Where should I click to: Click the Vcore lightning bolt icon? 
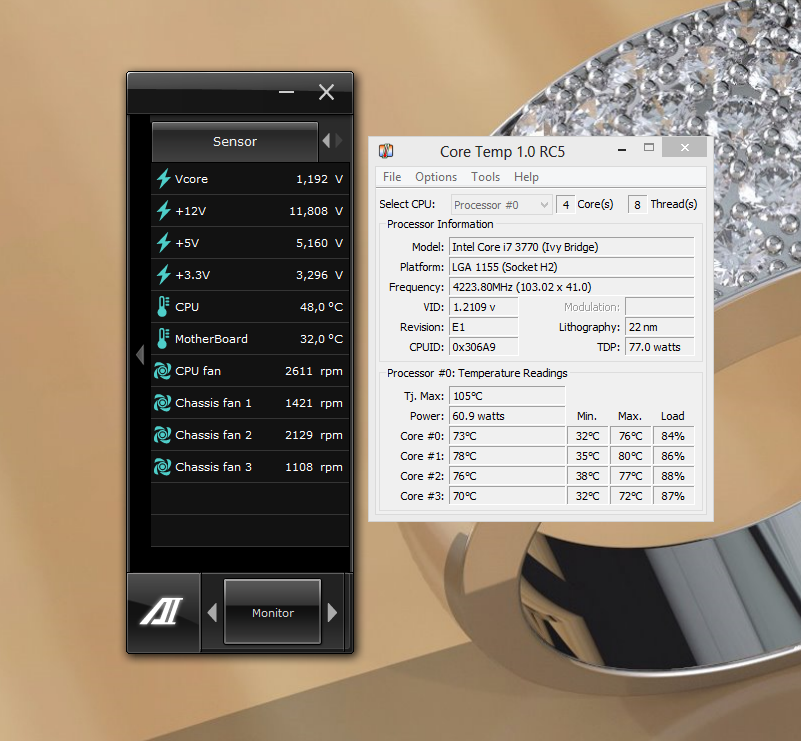(163, 179)
